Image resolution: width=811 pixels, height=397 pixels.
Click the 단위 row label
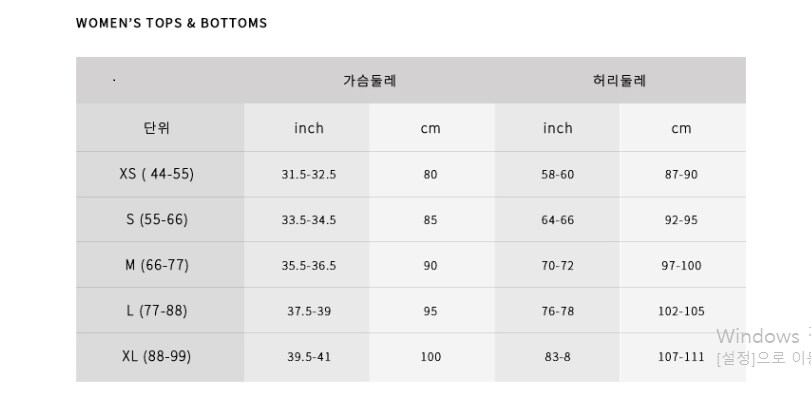pyautogui.click(x=157, y=128)
